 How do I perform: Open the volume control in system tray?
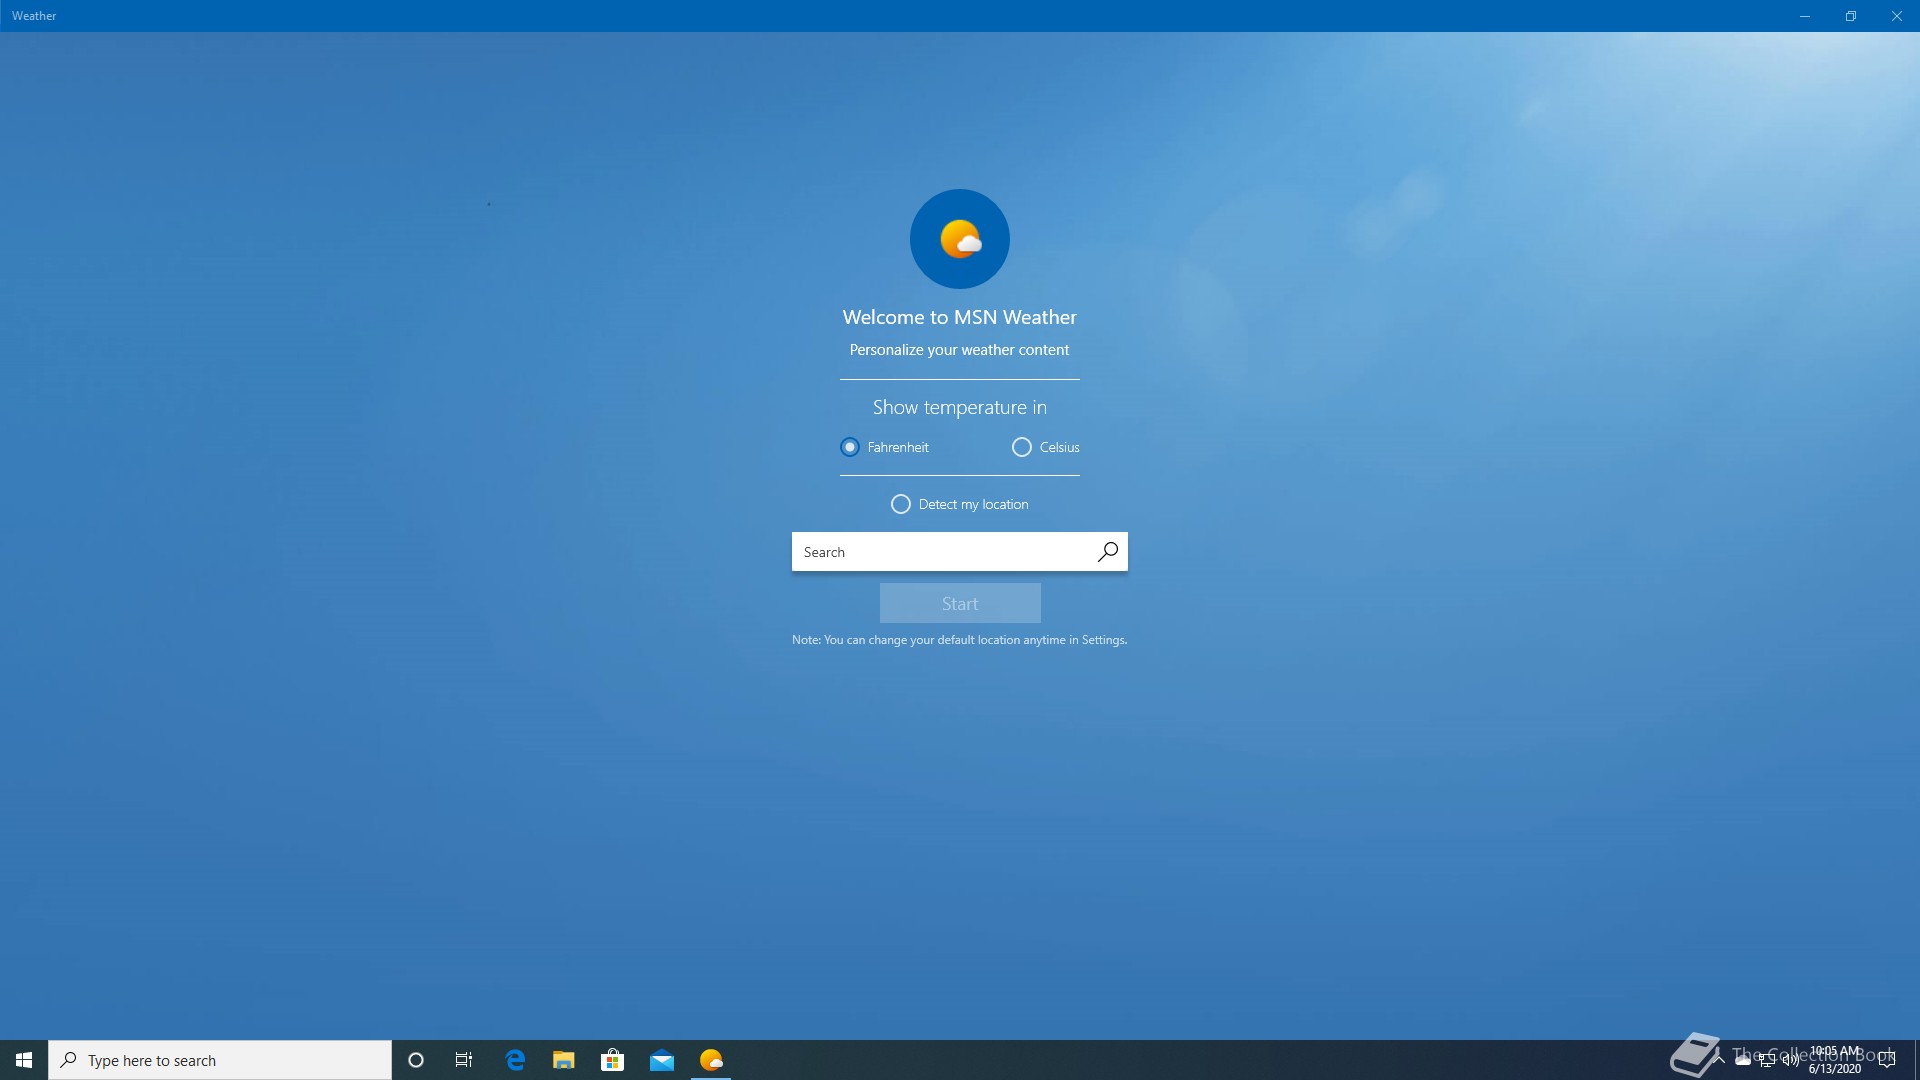(1790, 1060)
